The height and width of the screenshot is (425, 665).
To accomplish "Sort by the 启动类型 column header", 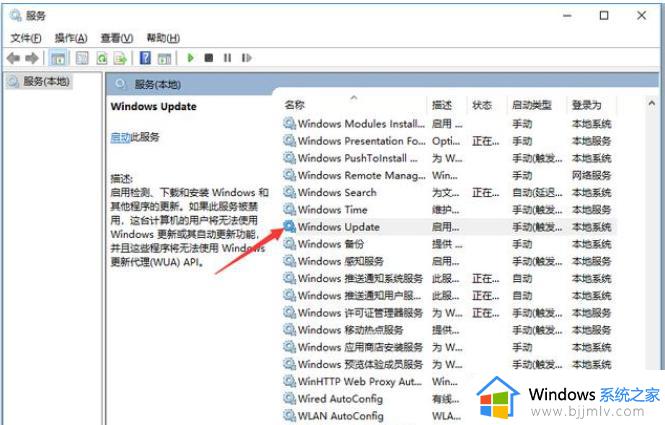I will click(532, 105).
